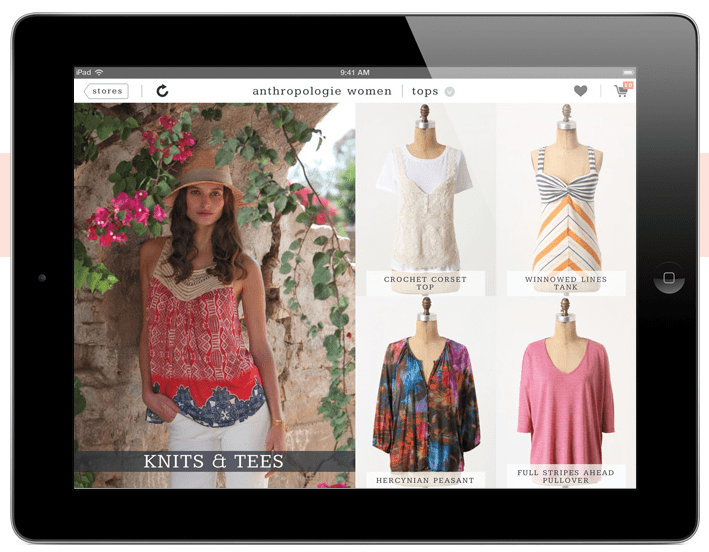The image size is (709, 552).
Task: Tap the stores back button
Action: click(106, 91)
